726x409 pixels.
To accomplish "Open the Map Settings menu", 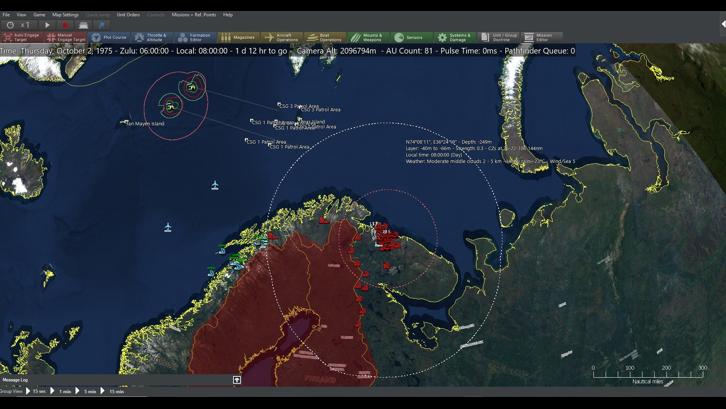I will coord(65,15).
